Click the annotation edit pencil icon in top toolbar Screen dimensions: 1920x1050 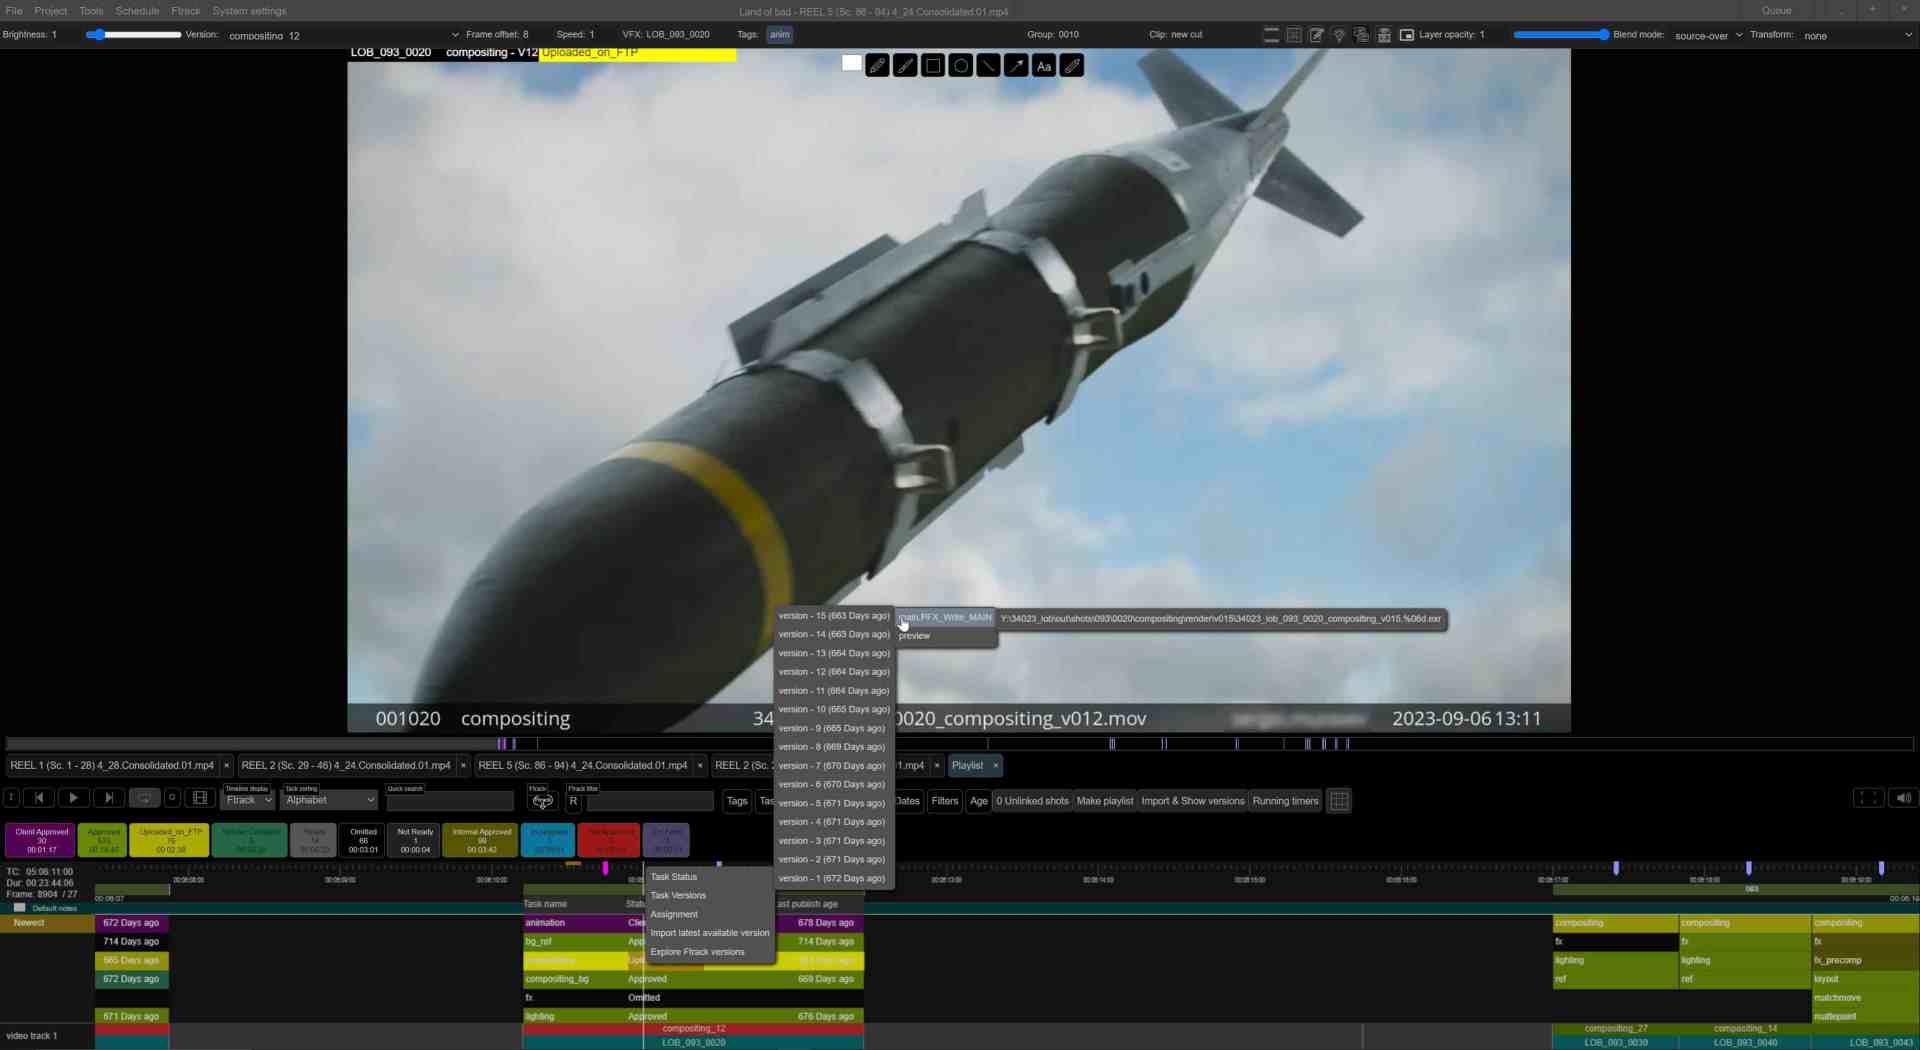pyautogui.click(x=1317, y=34)
